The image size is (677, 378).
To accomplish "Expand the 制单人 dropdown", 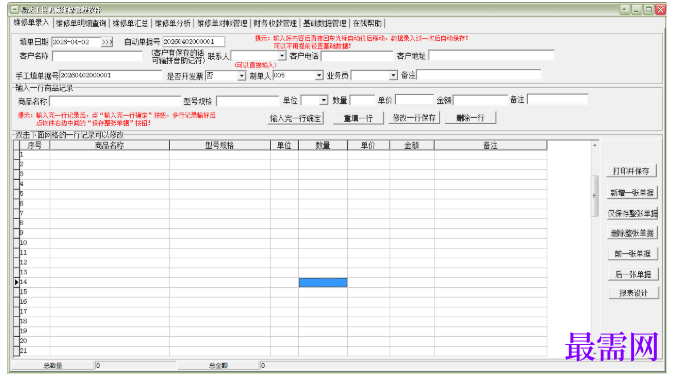I will coord(319,76).
